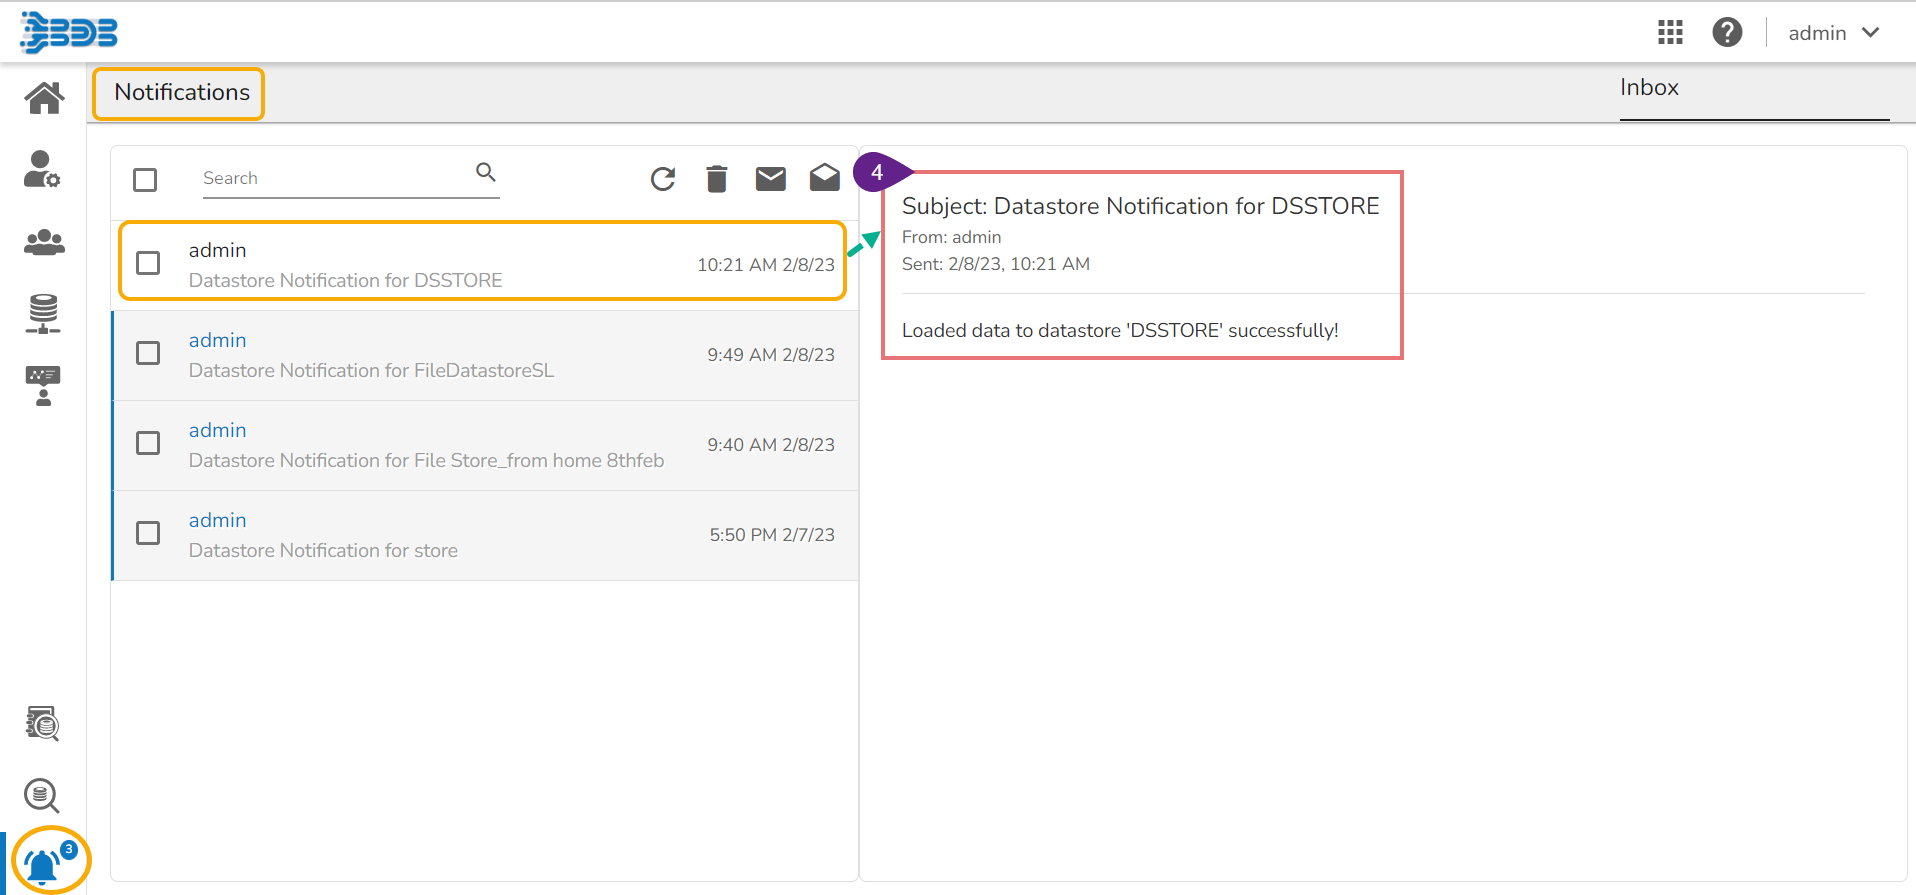This screenshot has width=1916, height=895.
Task: Refresh the notifications list
Action: tap(662, 179)
